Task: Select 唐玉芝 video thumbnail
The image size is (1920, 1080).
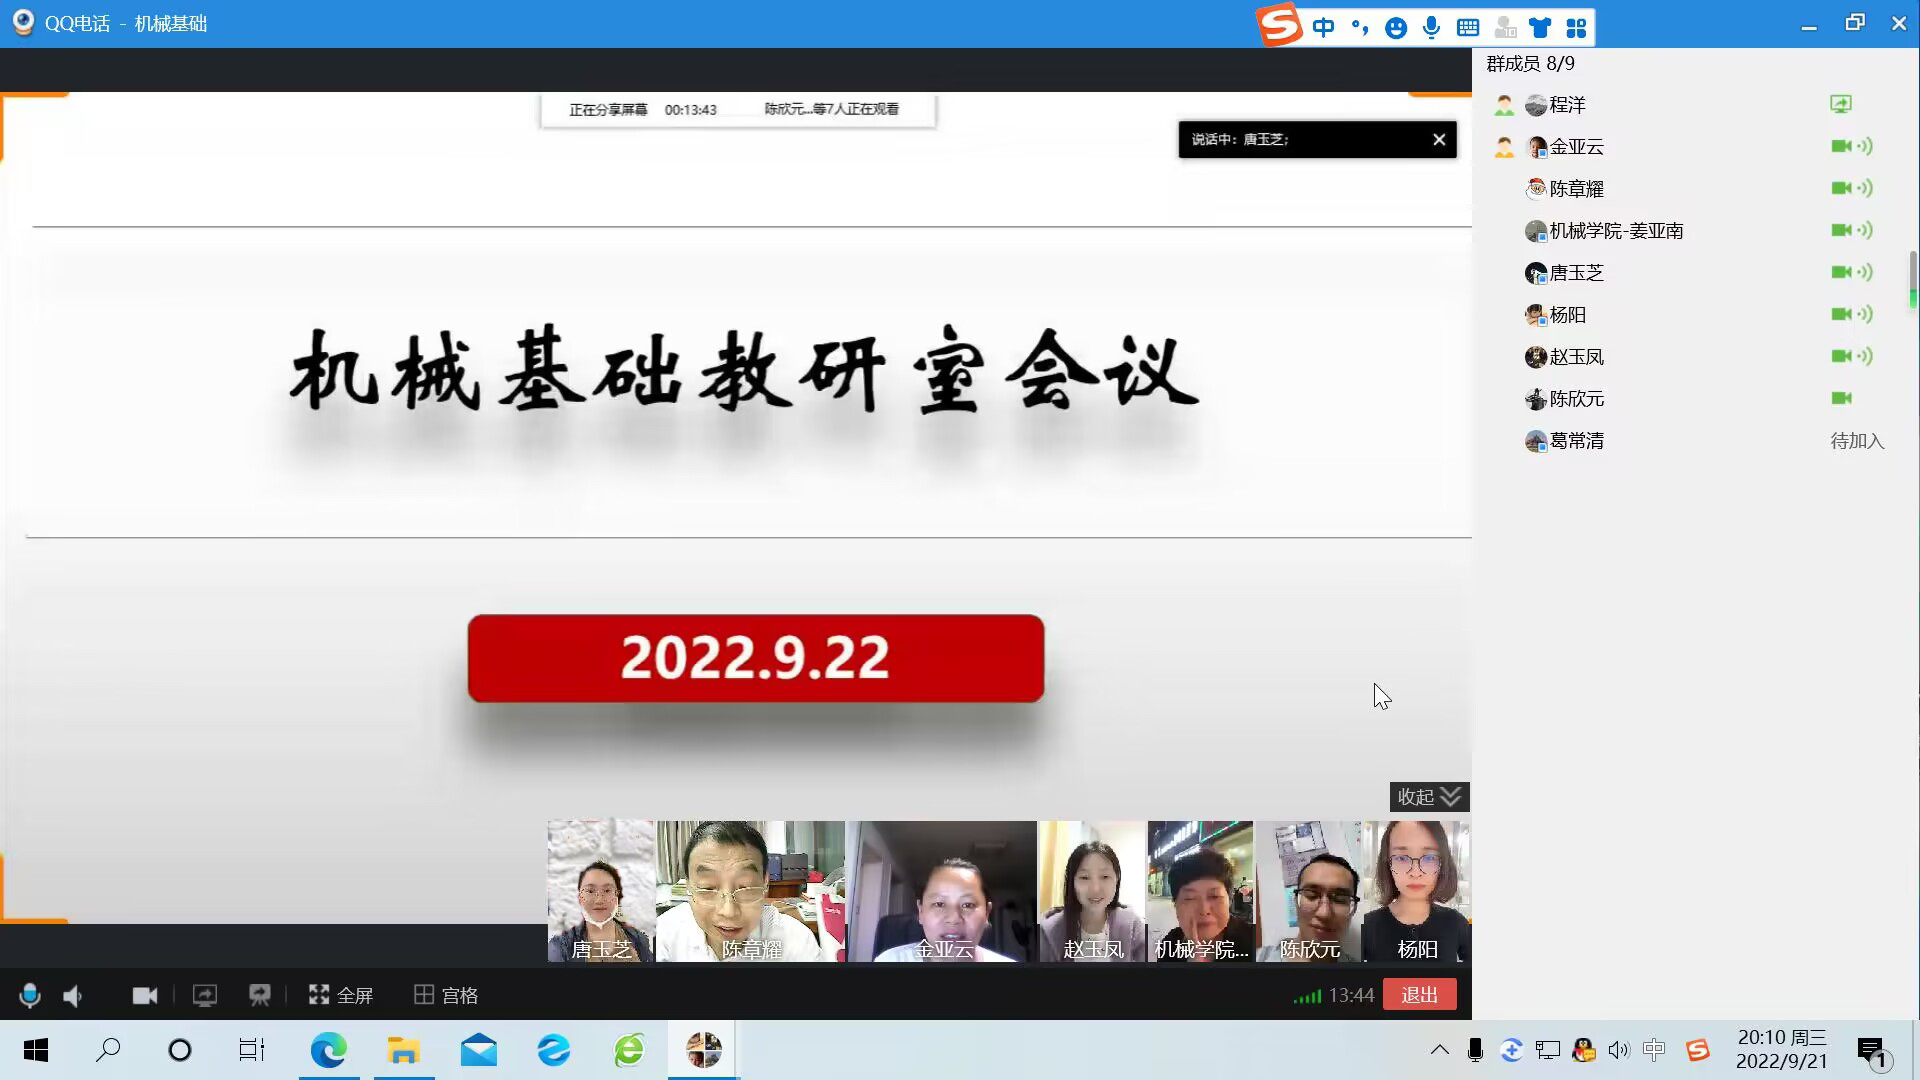Action: tap(601, 891)
